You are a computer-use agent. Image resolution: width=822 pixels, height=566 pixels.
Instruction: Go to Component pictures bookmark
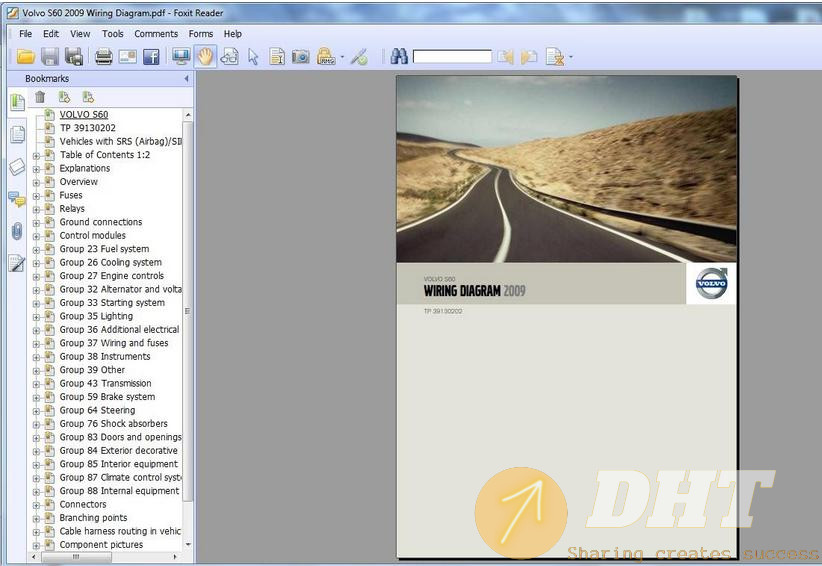tap(101, 545)
